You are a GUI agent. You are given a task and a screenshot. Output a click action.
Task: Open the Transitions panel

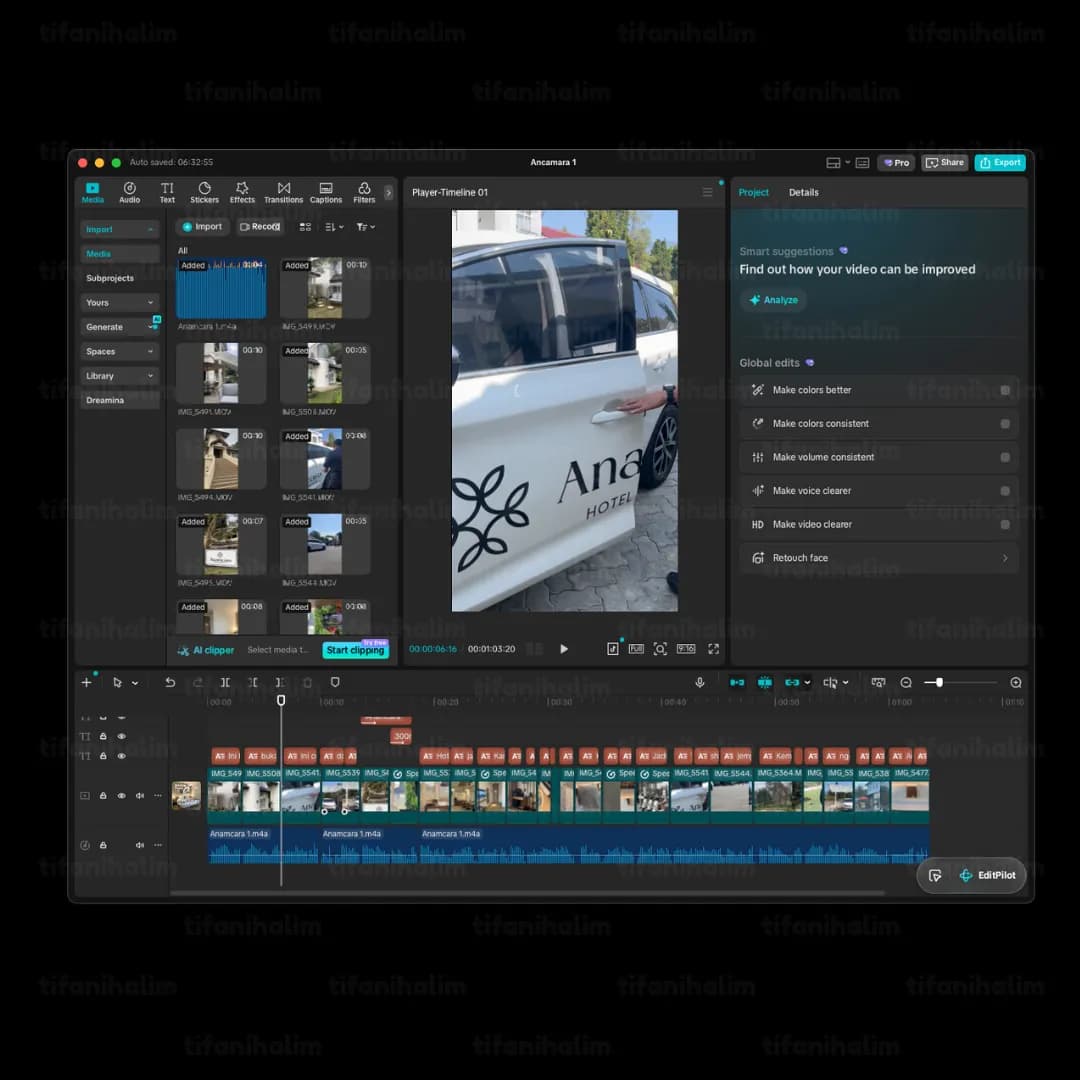284,192
